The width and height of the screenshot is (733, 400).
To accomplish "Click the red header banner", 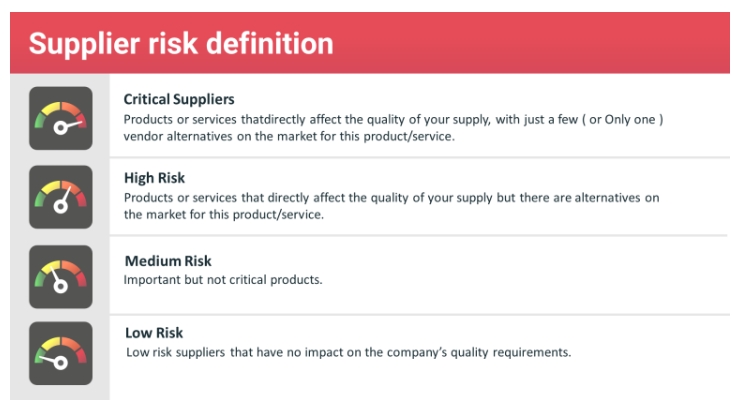I will [x=370, y=43].
